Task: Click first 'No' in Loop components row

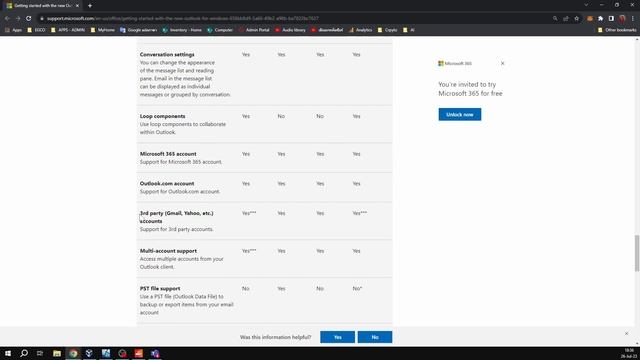Action: pyautogui.click(x=281, y=116)
